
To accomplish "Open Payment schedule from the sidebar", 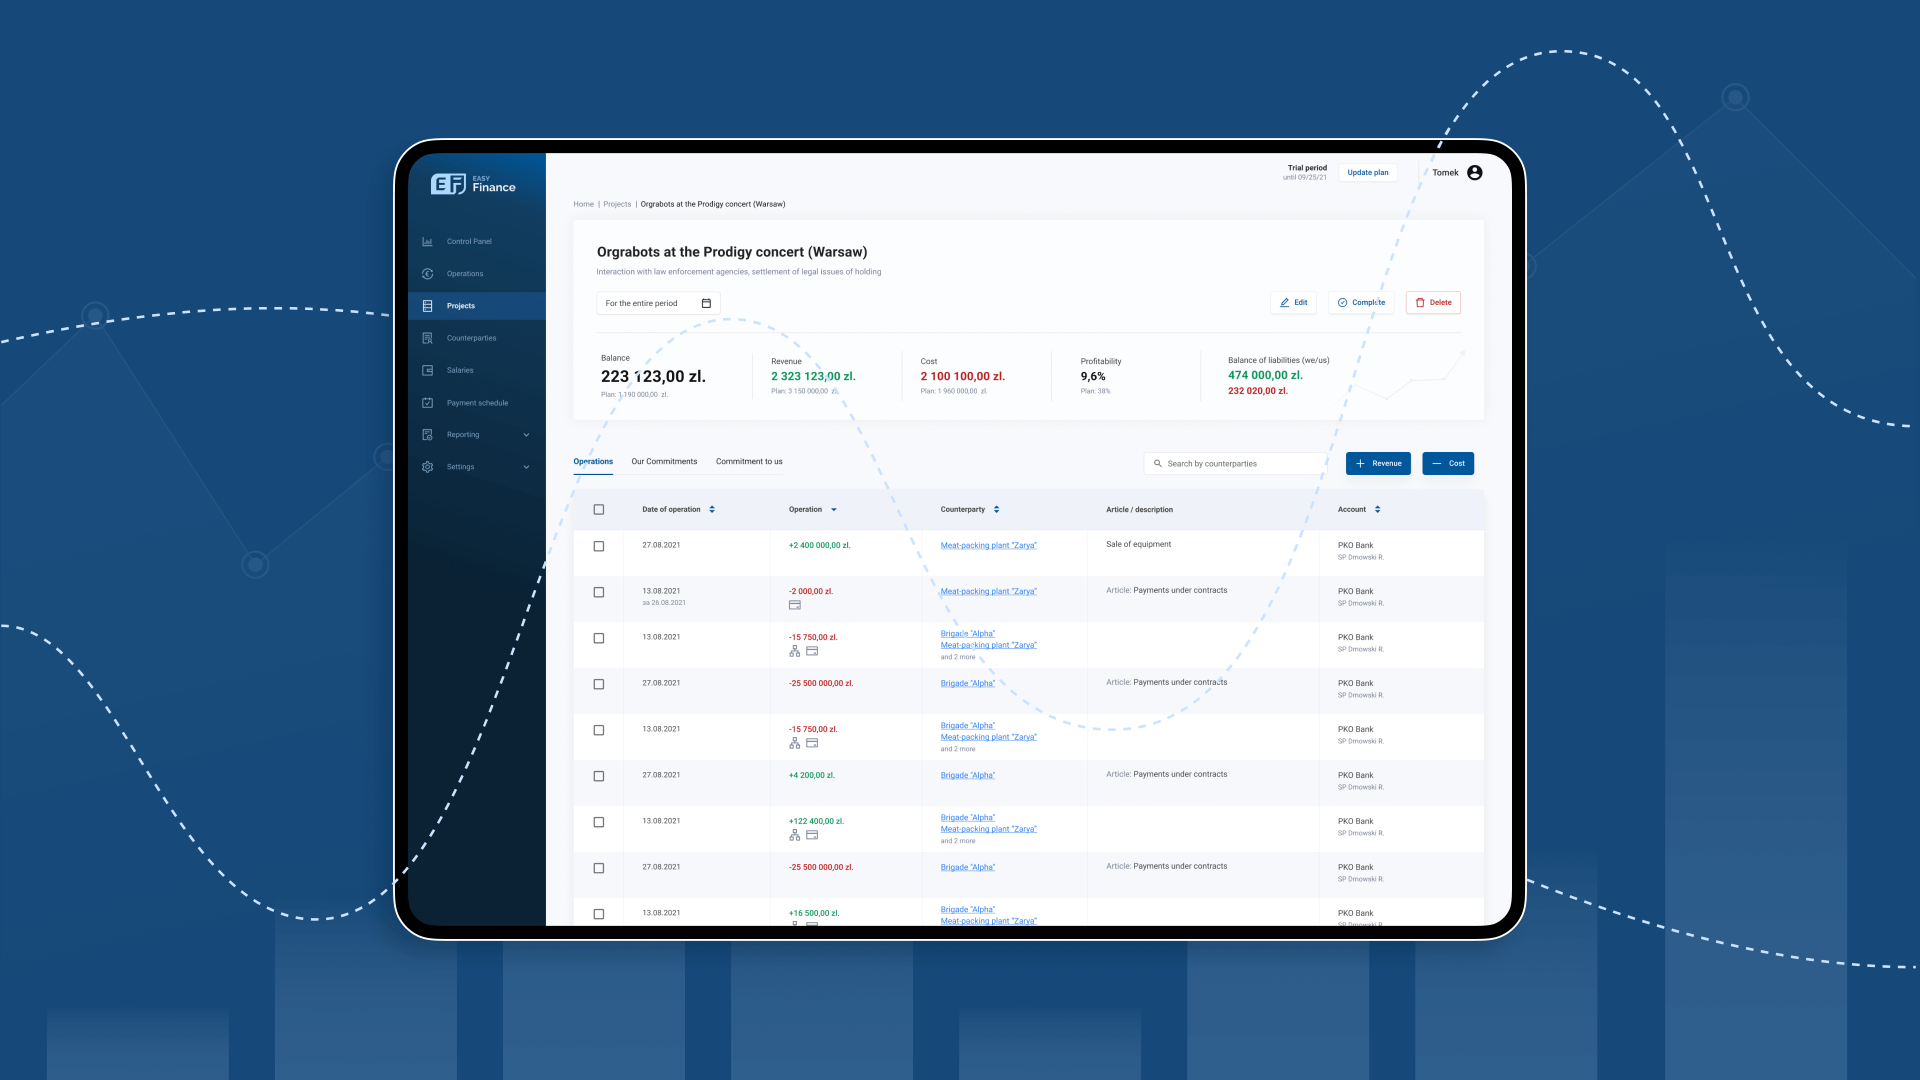I will point(477,402).
